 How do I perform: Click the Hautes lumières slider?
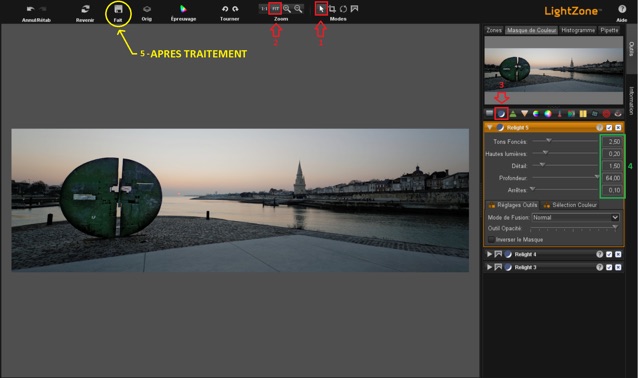(565, 153)
